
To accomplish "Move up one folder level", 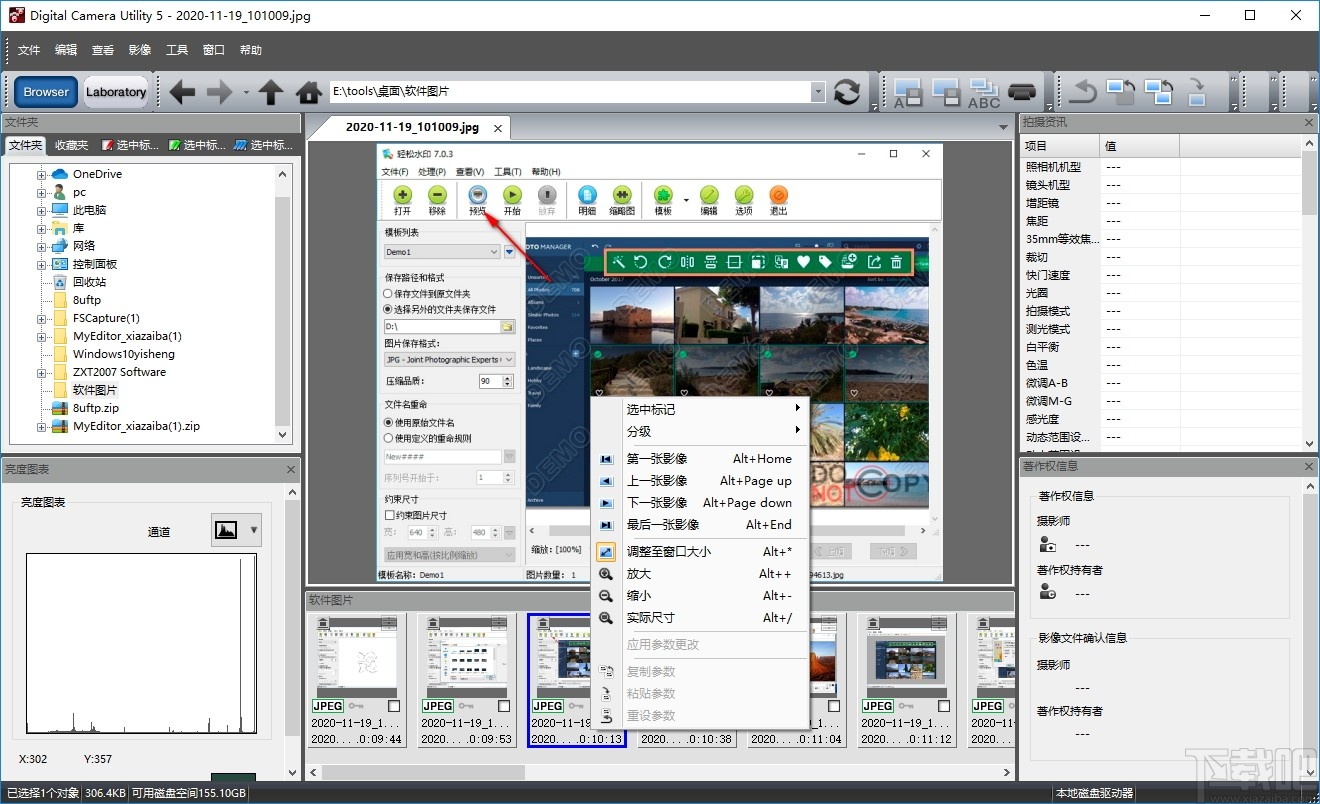I will pos(271,92).
